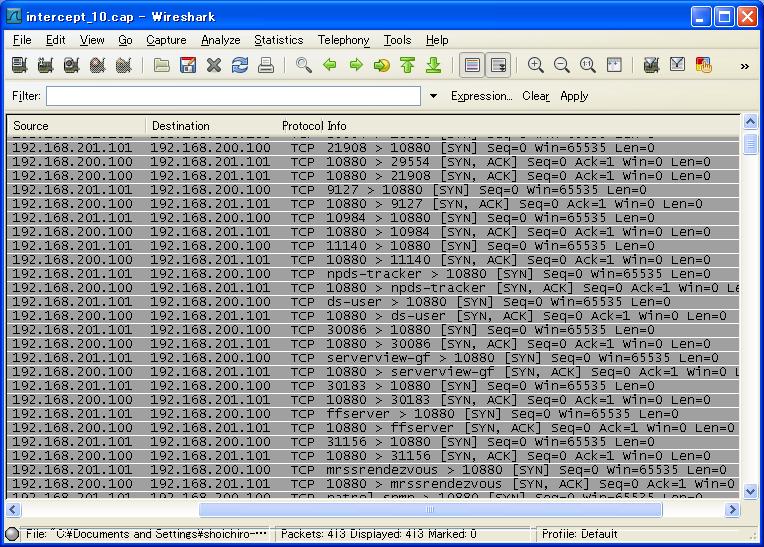The height and width of the screenshot is (547, 764).
Task: Select packet row '10880 > 10984 [SYN, ACK]'
Action: coord(373,232)
